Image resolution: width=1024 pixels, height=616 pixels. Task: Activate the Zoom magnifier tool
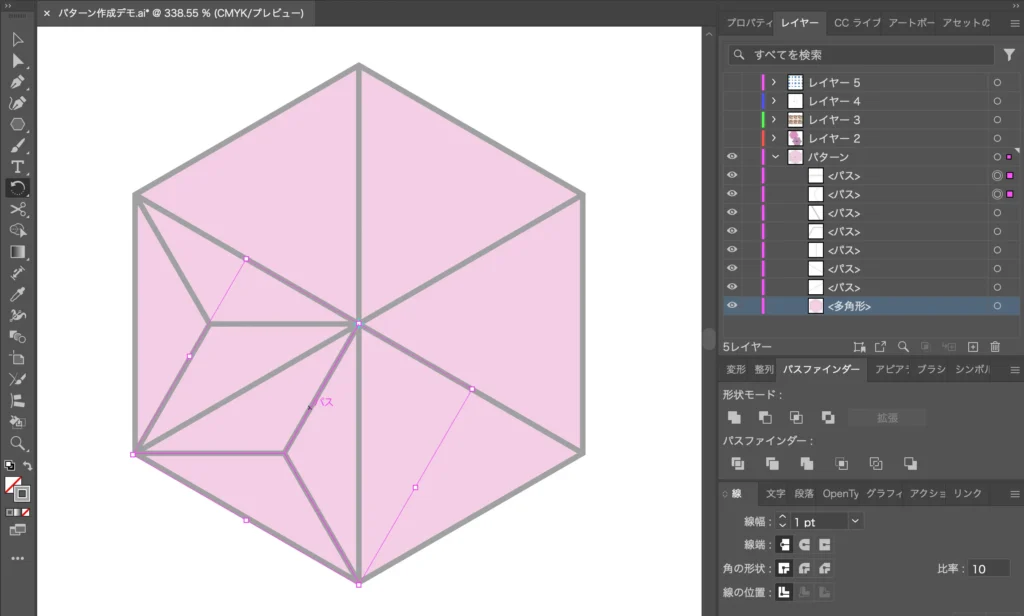[17, 442]
